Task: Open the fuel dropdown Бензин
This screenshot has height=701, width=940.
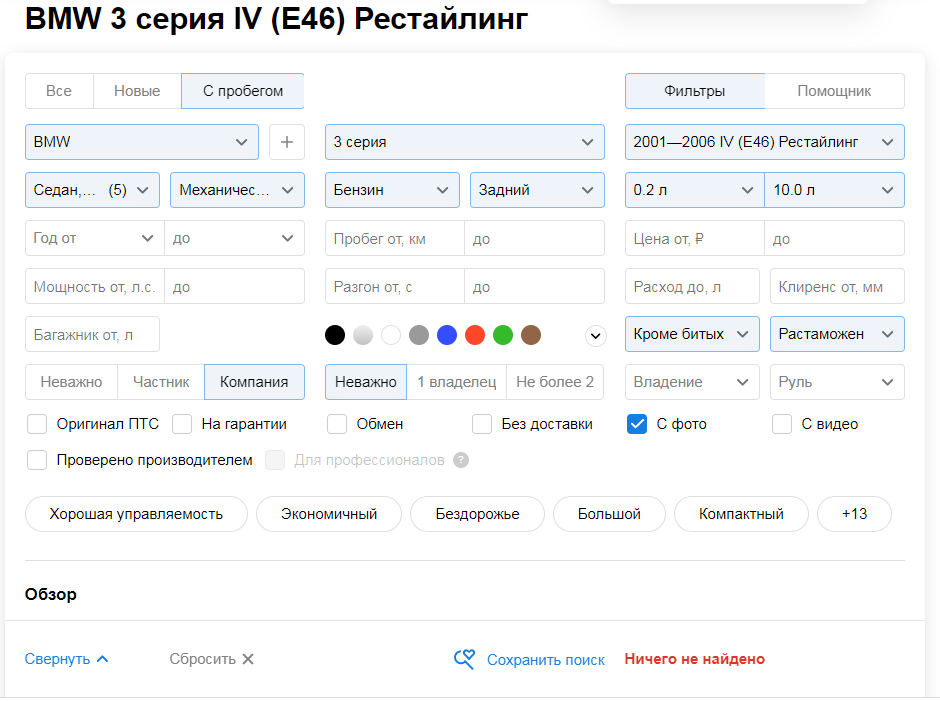Action: 392,190
